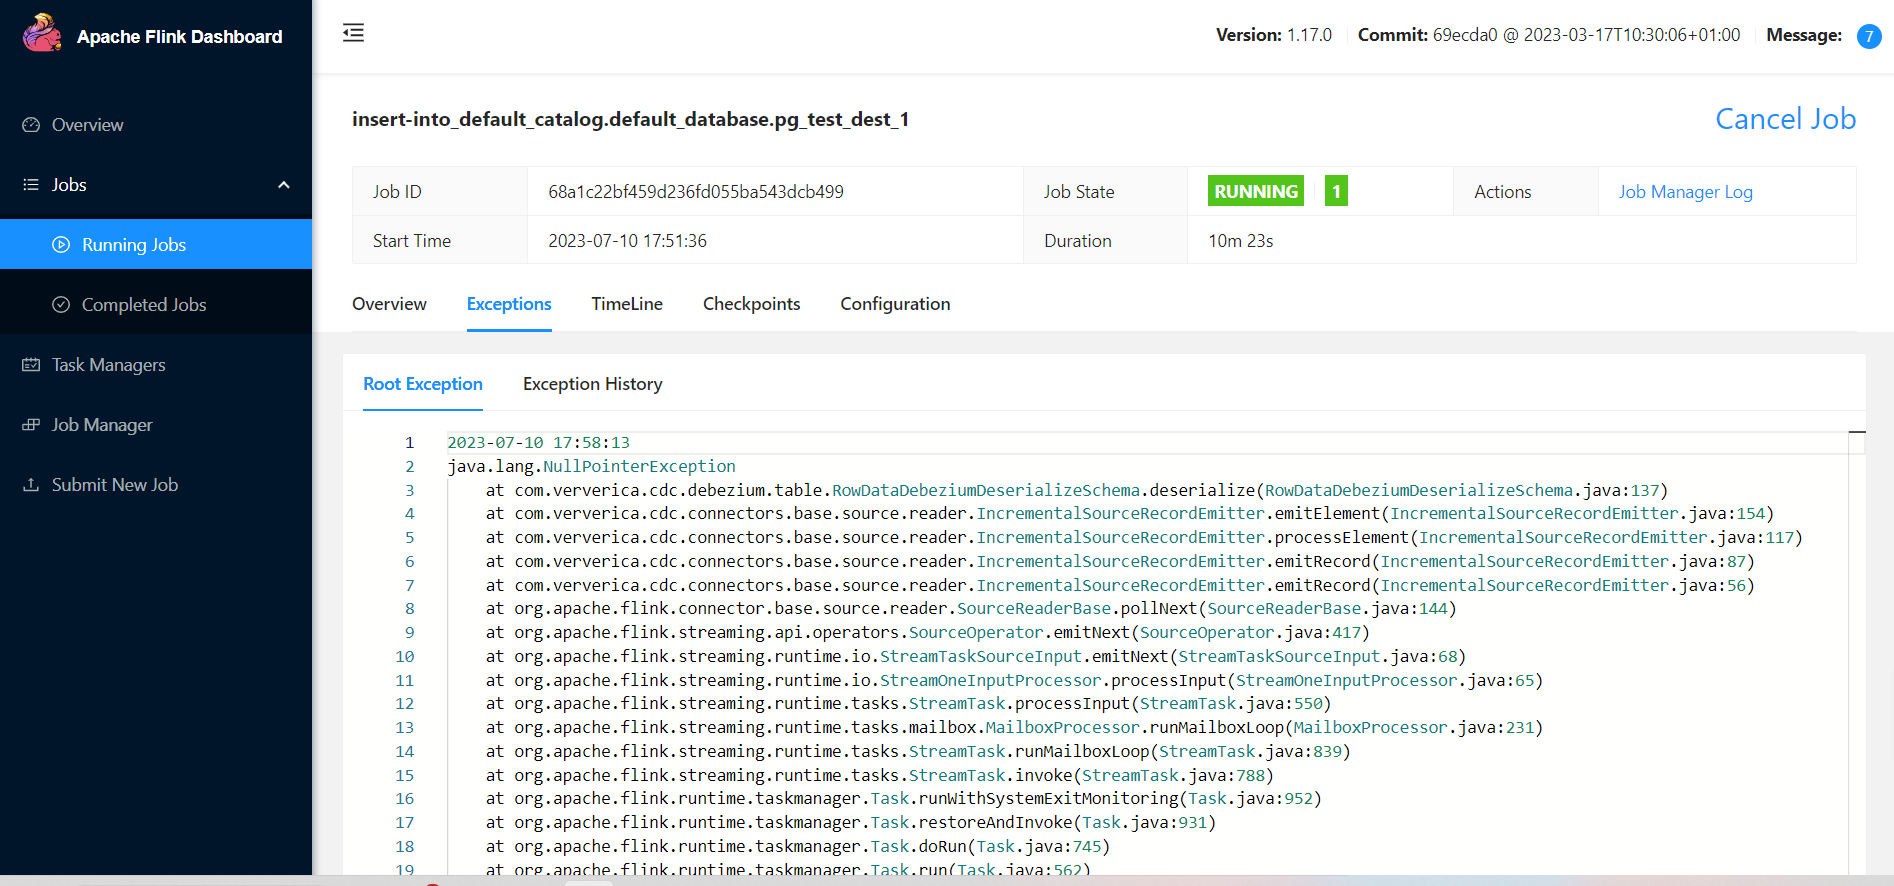Click the Task Managers schedule icon
The image size is (1894, 886).
(x=31, y=365)
